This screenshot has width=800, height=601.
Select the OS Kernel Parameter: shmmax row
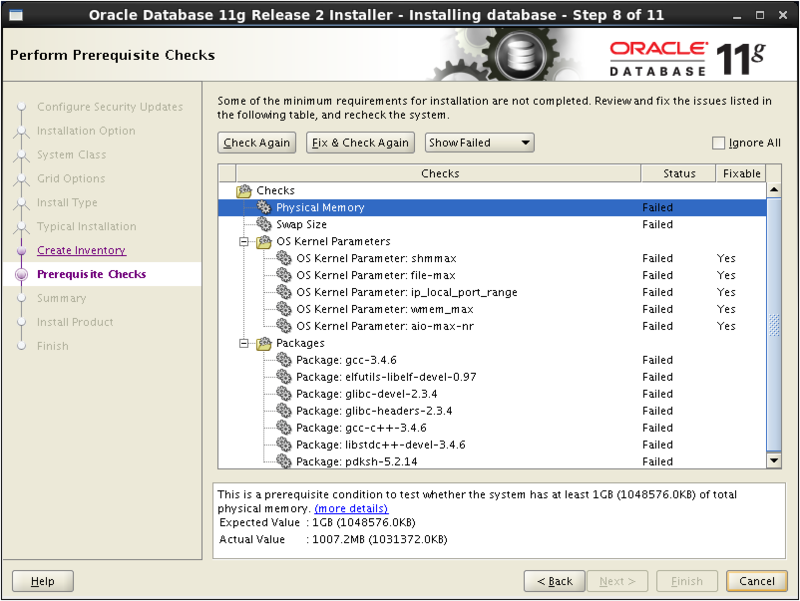[492, 258]
